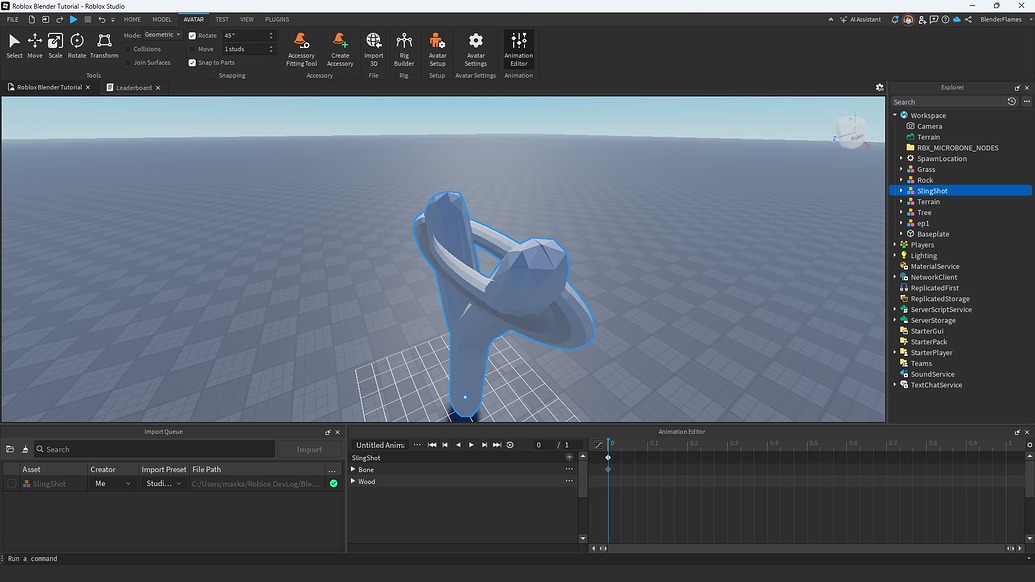Click the Undo arrow in quick access bar
The image size is (1035, 582).
coord(102,20)
